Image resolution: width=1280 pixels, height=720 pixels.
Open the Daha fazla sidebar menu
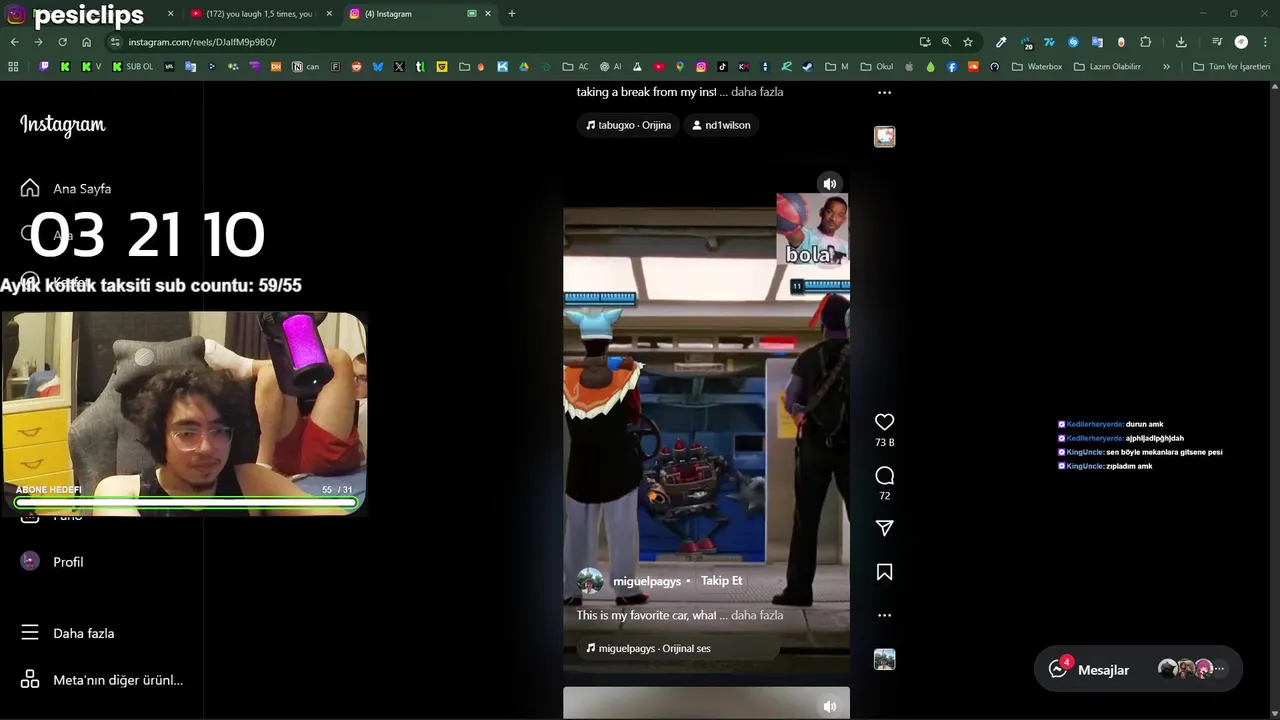coord(67,633)
